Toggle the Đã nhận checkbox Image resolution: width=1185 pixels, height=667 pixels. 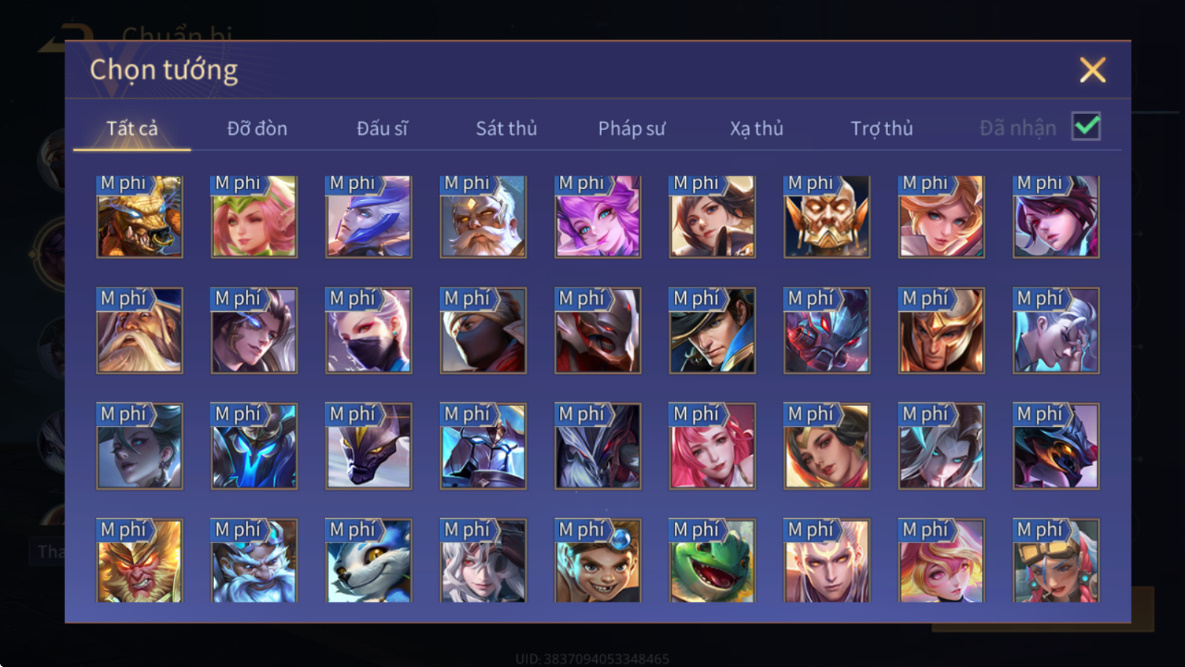point(1086,126)
